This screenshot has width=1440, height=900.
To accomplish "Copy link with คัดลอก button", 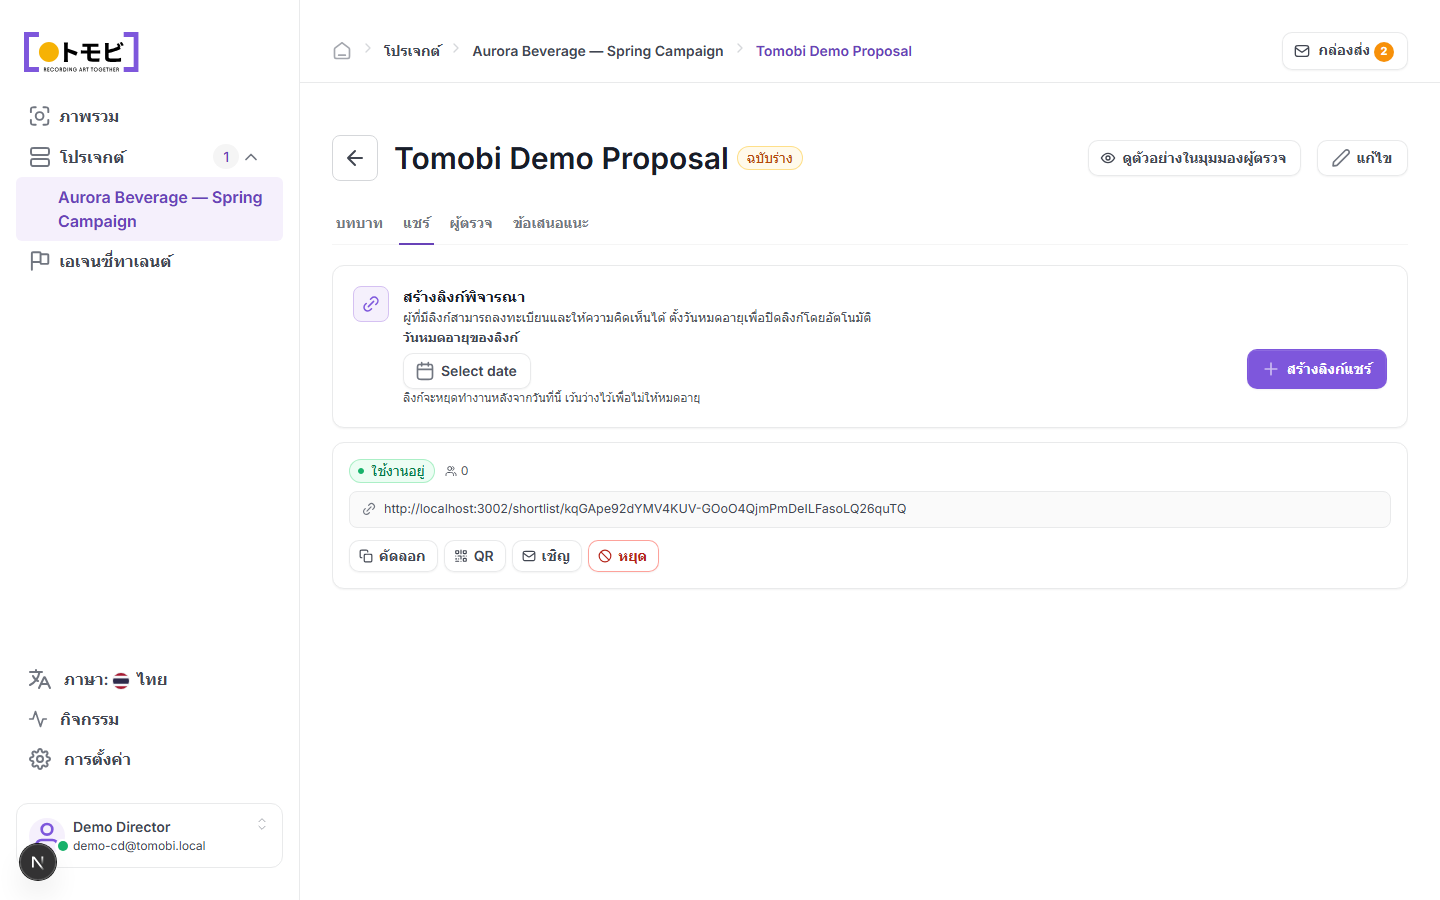I will coord(393,556).
